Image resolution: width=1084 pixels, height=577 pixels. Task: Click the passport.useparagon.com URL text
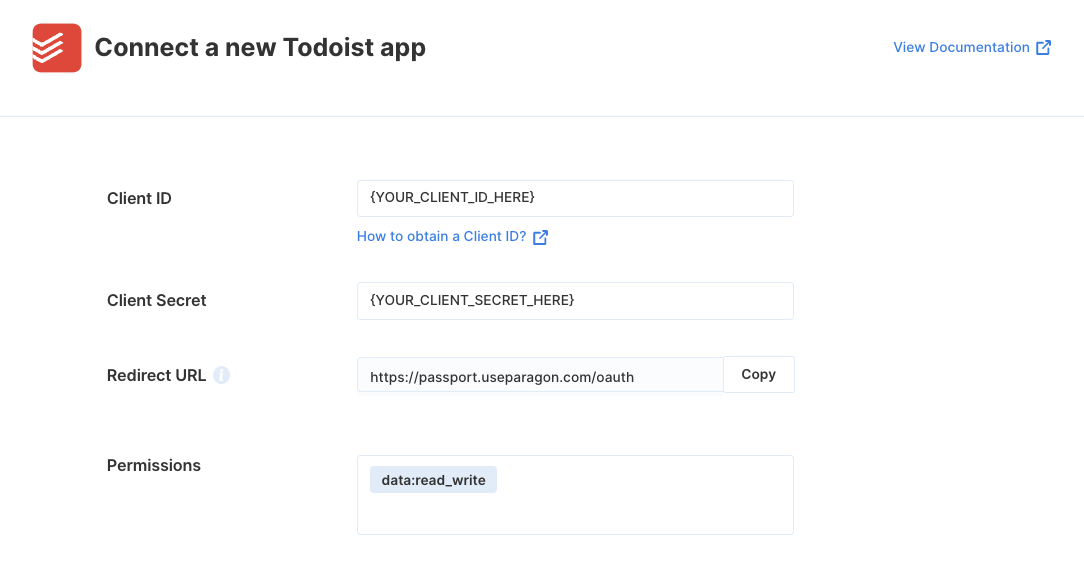(x=502, y=377)
